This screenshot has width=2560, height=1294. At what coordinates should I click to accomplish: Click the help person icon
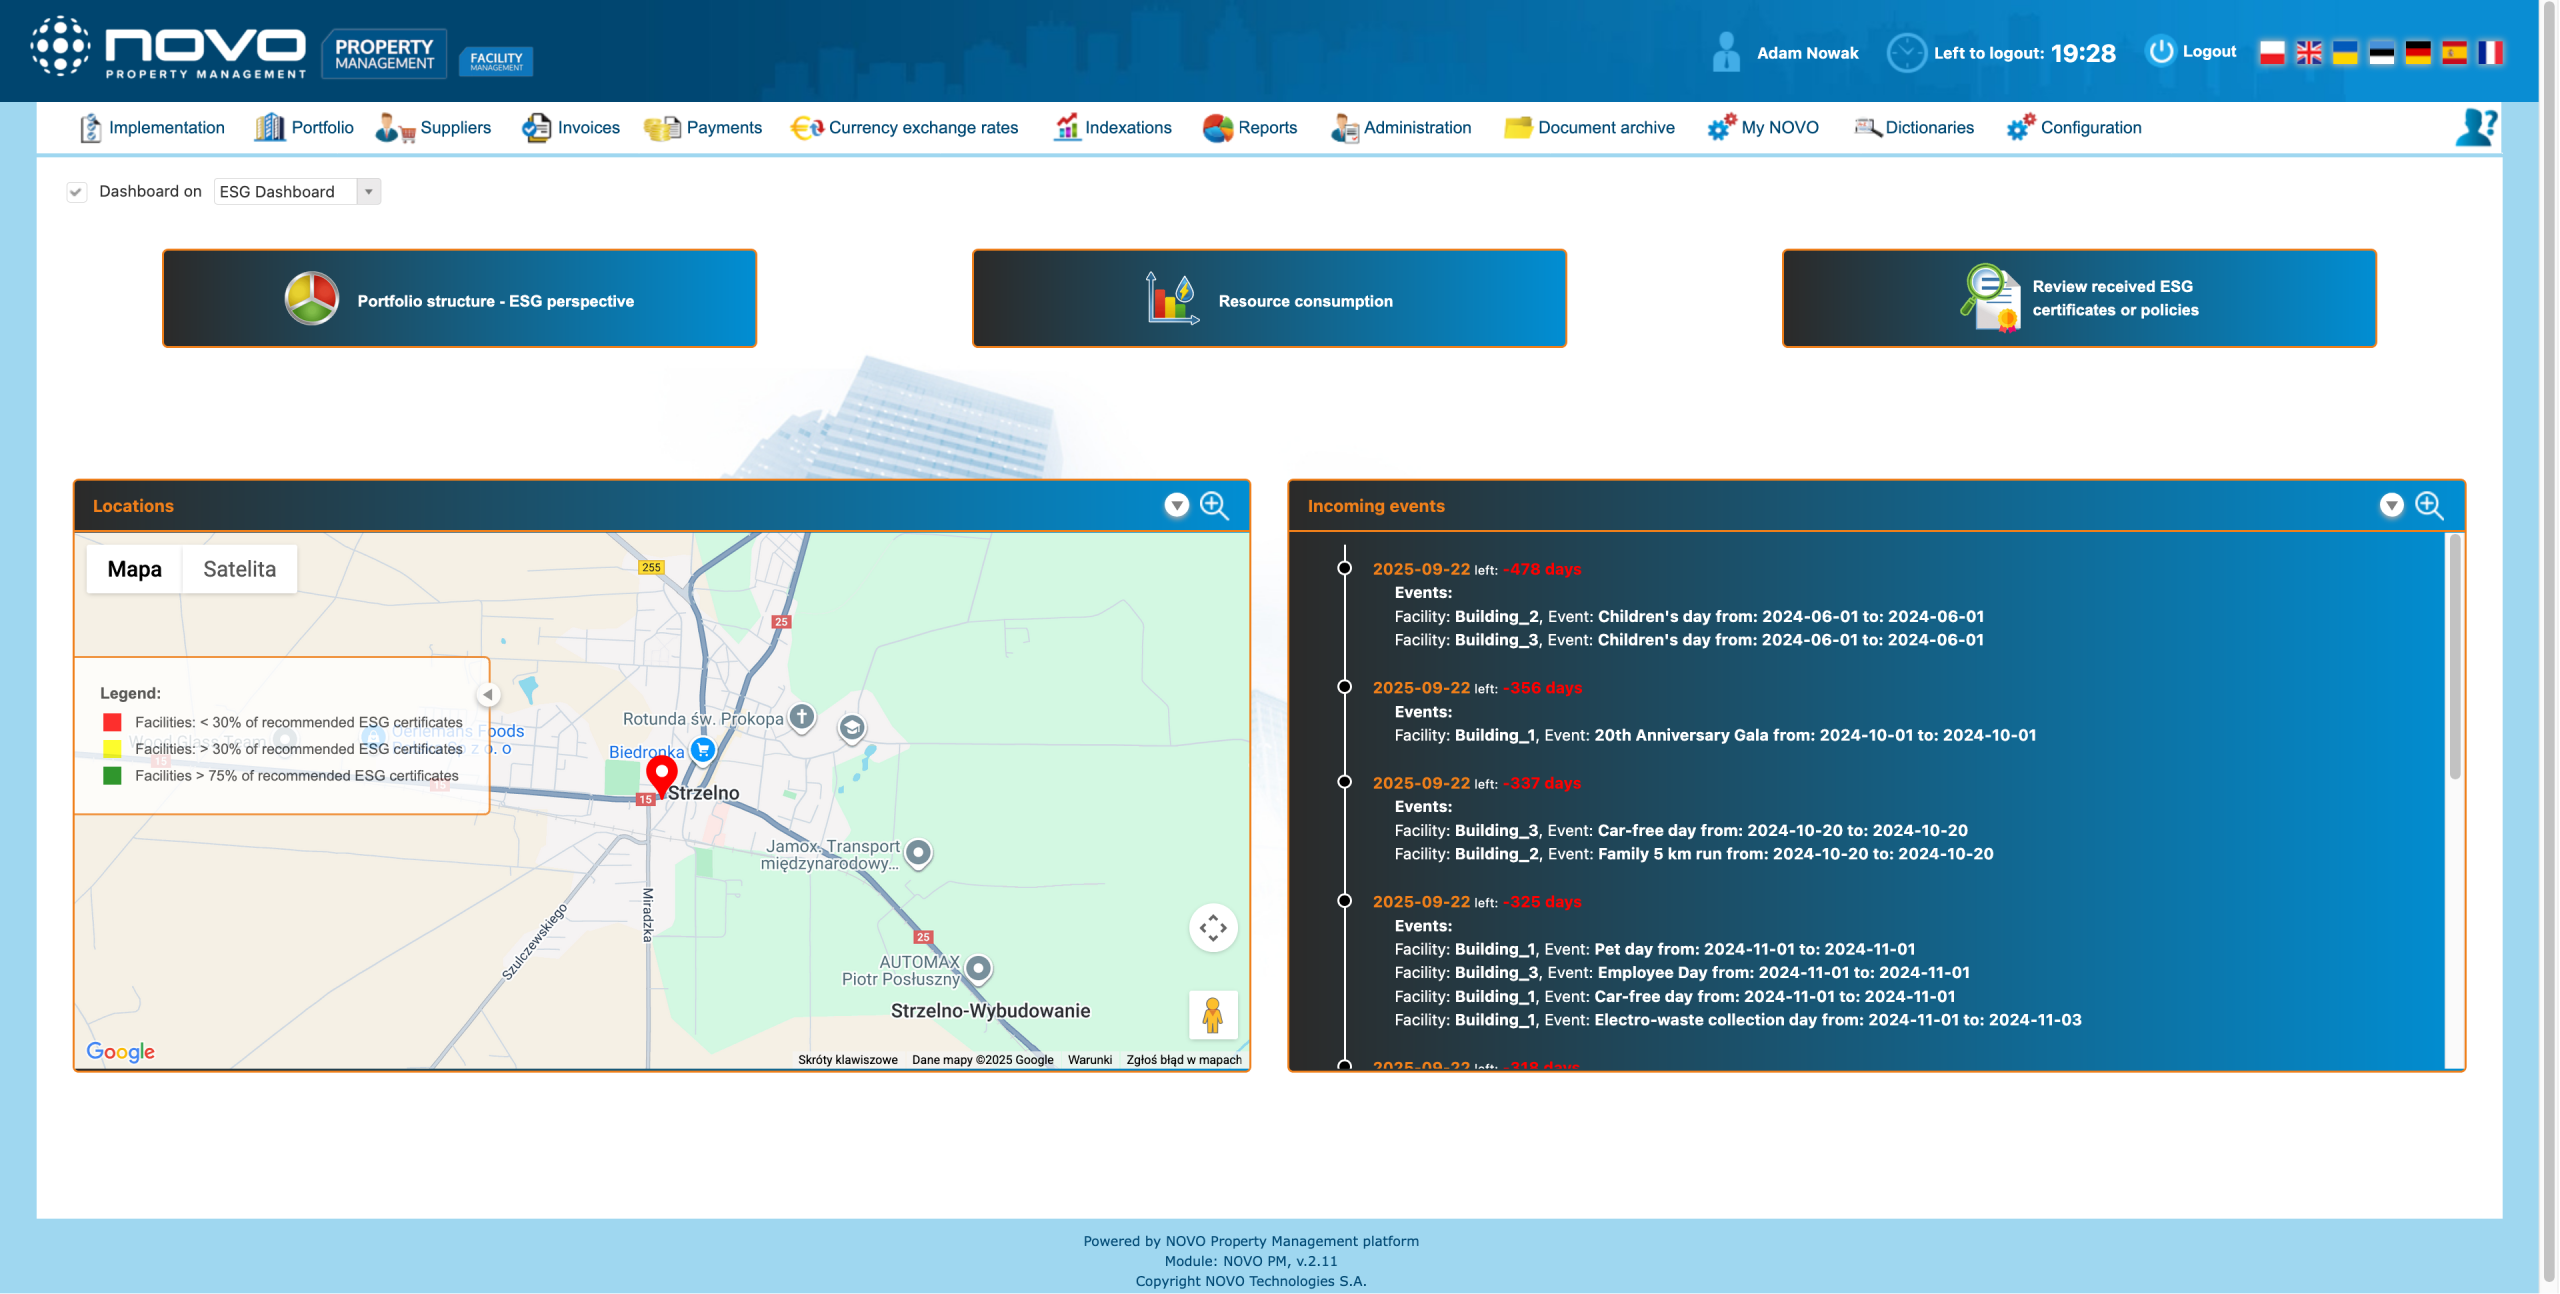pos(2476,127)
